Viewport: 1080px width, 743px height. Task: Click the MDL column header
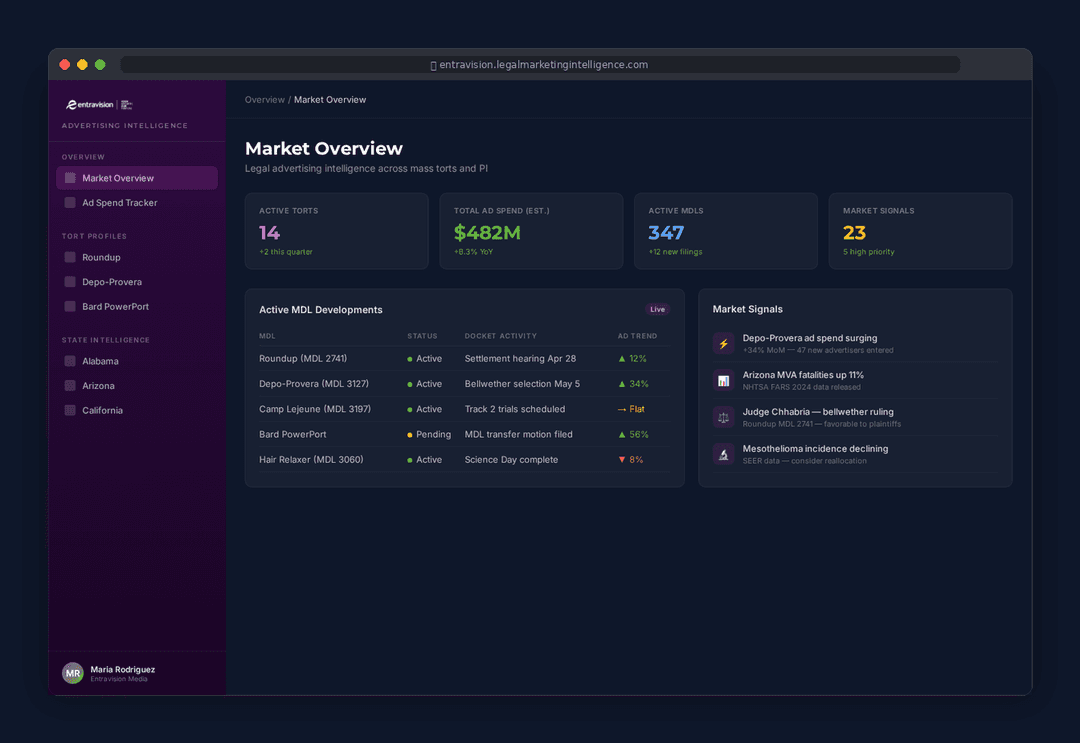[267, 336]
